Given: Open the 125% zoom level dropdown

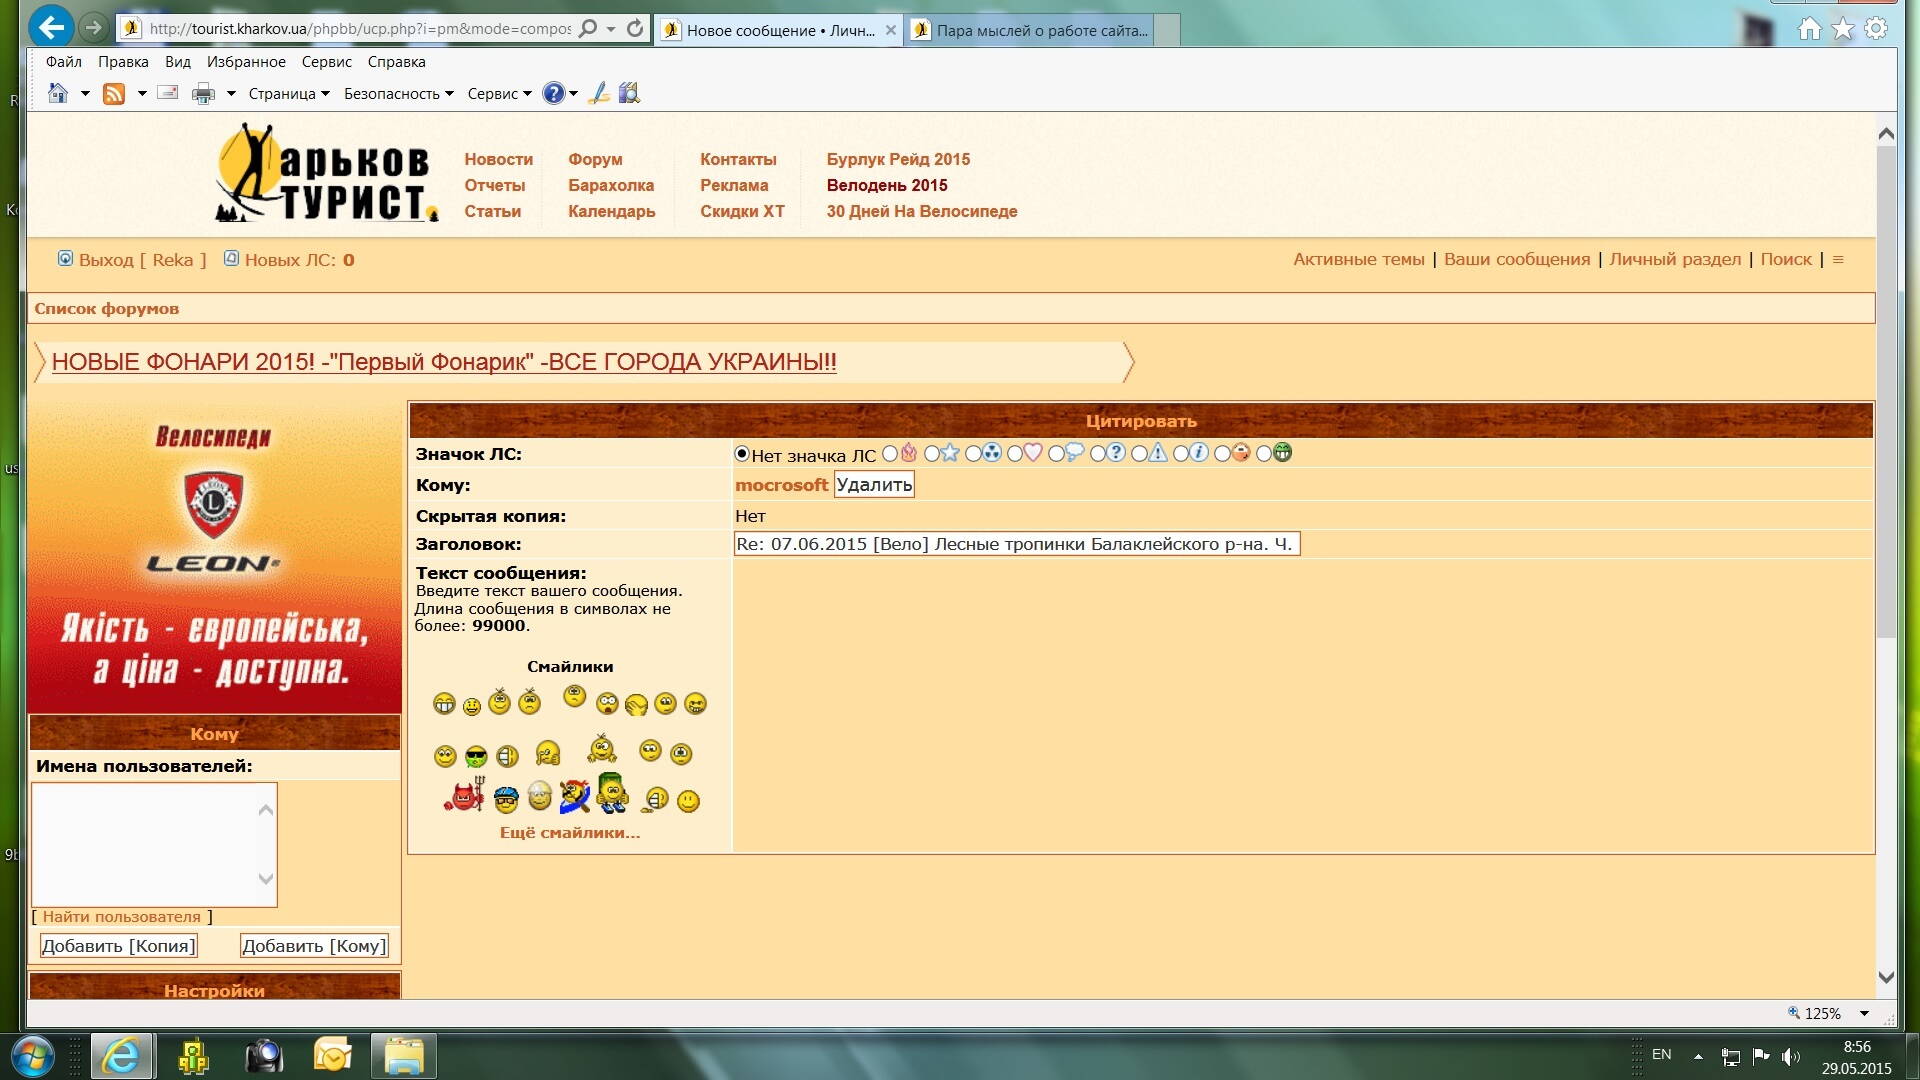Looking at the screenshot, I should click(1864, 1013).
